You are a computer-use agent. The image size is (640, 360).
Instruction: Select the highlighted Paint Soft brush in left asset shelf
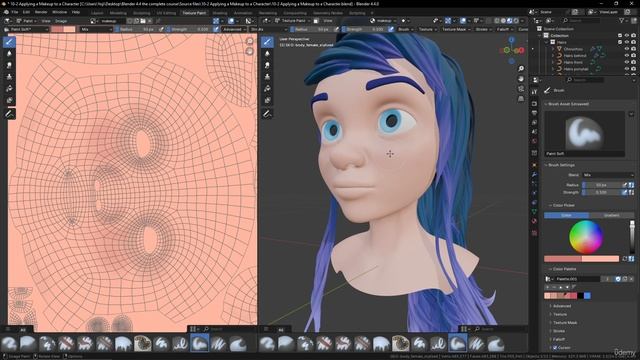[199, 343]
